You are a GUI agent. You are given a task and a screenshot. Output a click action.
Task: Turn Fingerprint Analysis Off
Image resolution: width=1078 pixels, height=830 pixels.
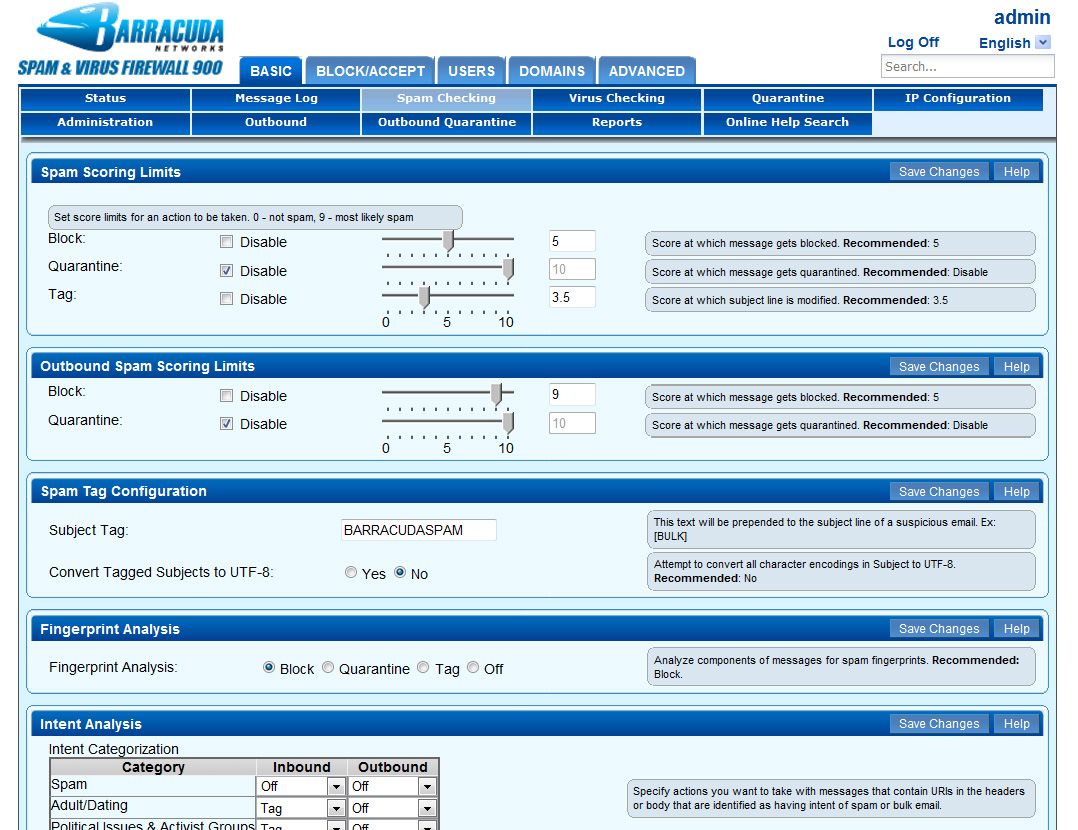(x=473, y=667)
